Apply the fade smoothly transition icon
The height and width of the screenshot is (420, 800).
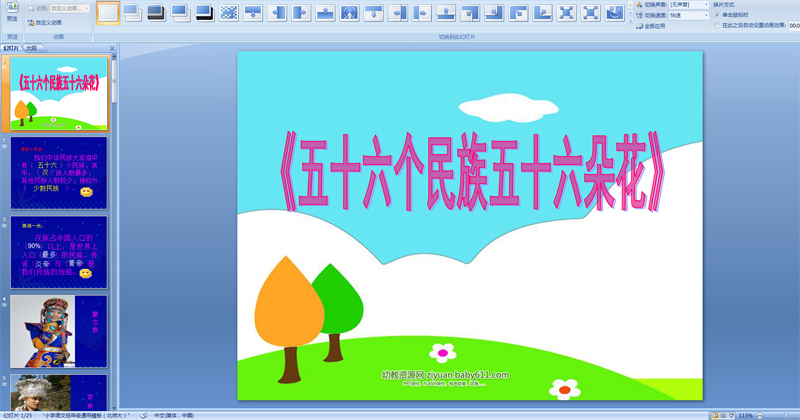[x=132, y=12]
